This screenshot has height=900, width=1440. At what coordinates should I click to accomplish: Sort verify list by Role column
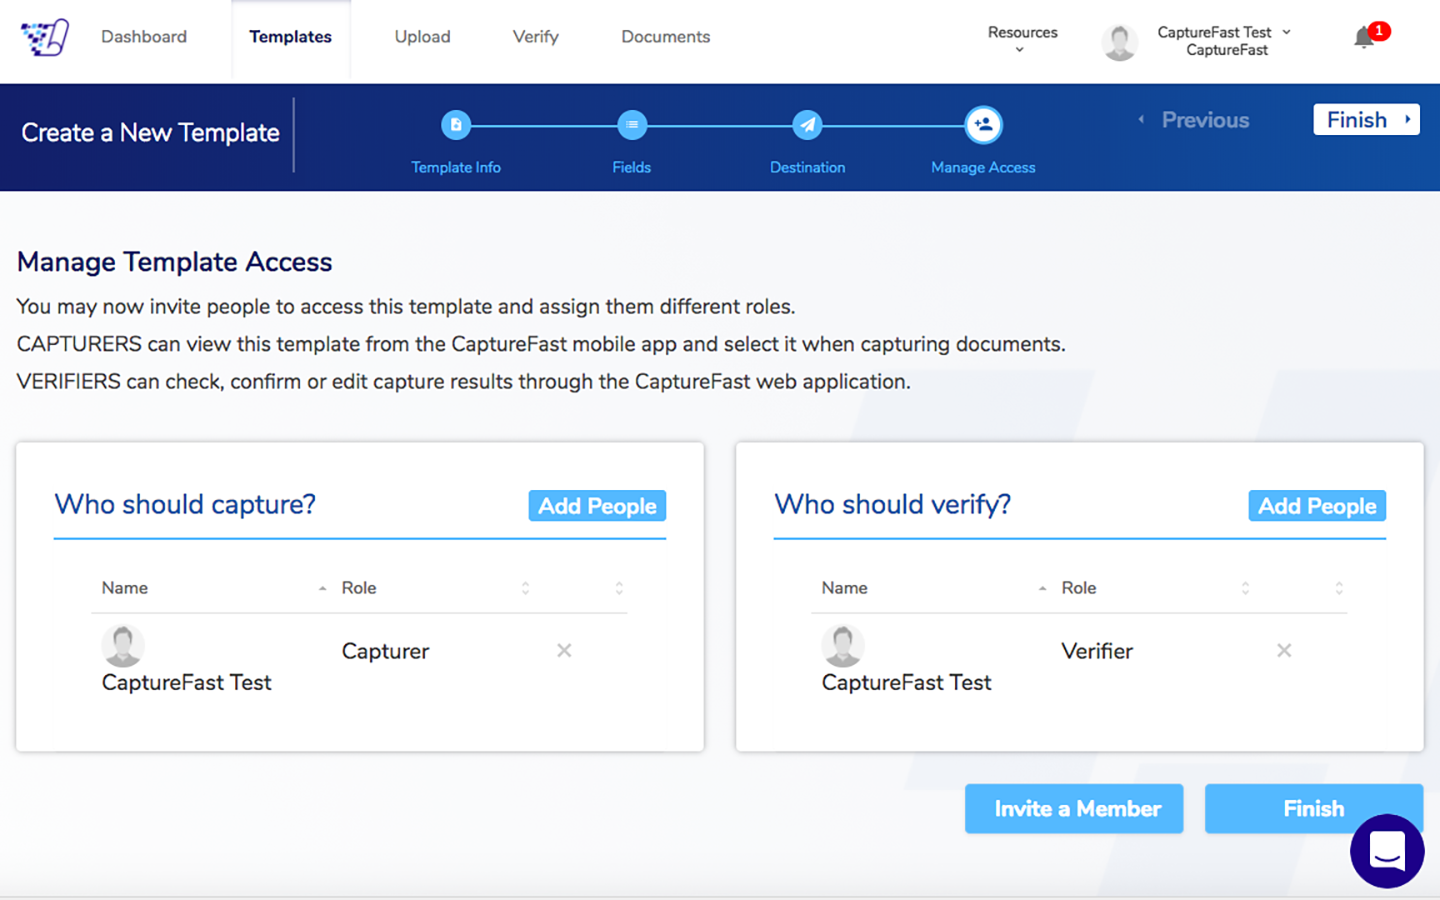point(1155,588)
